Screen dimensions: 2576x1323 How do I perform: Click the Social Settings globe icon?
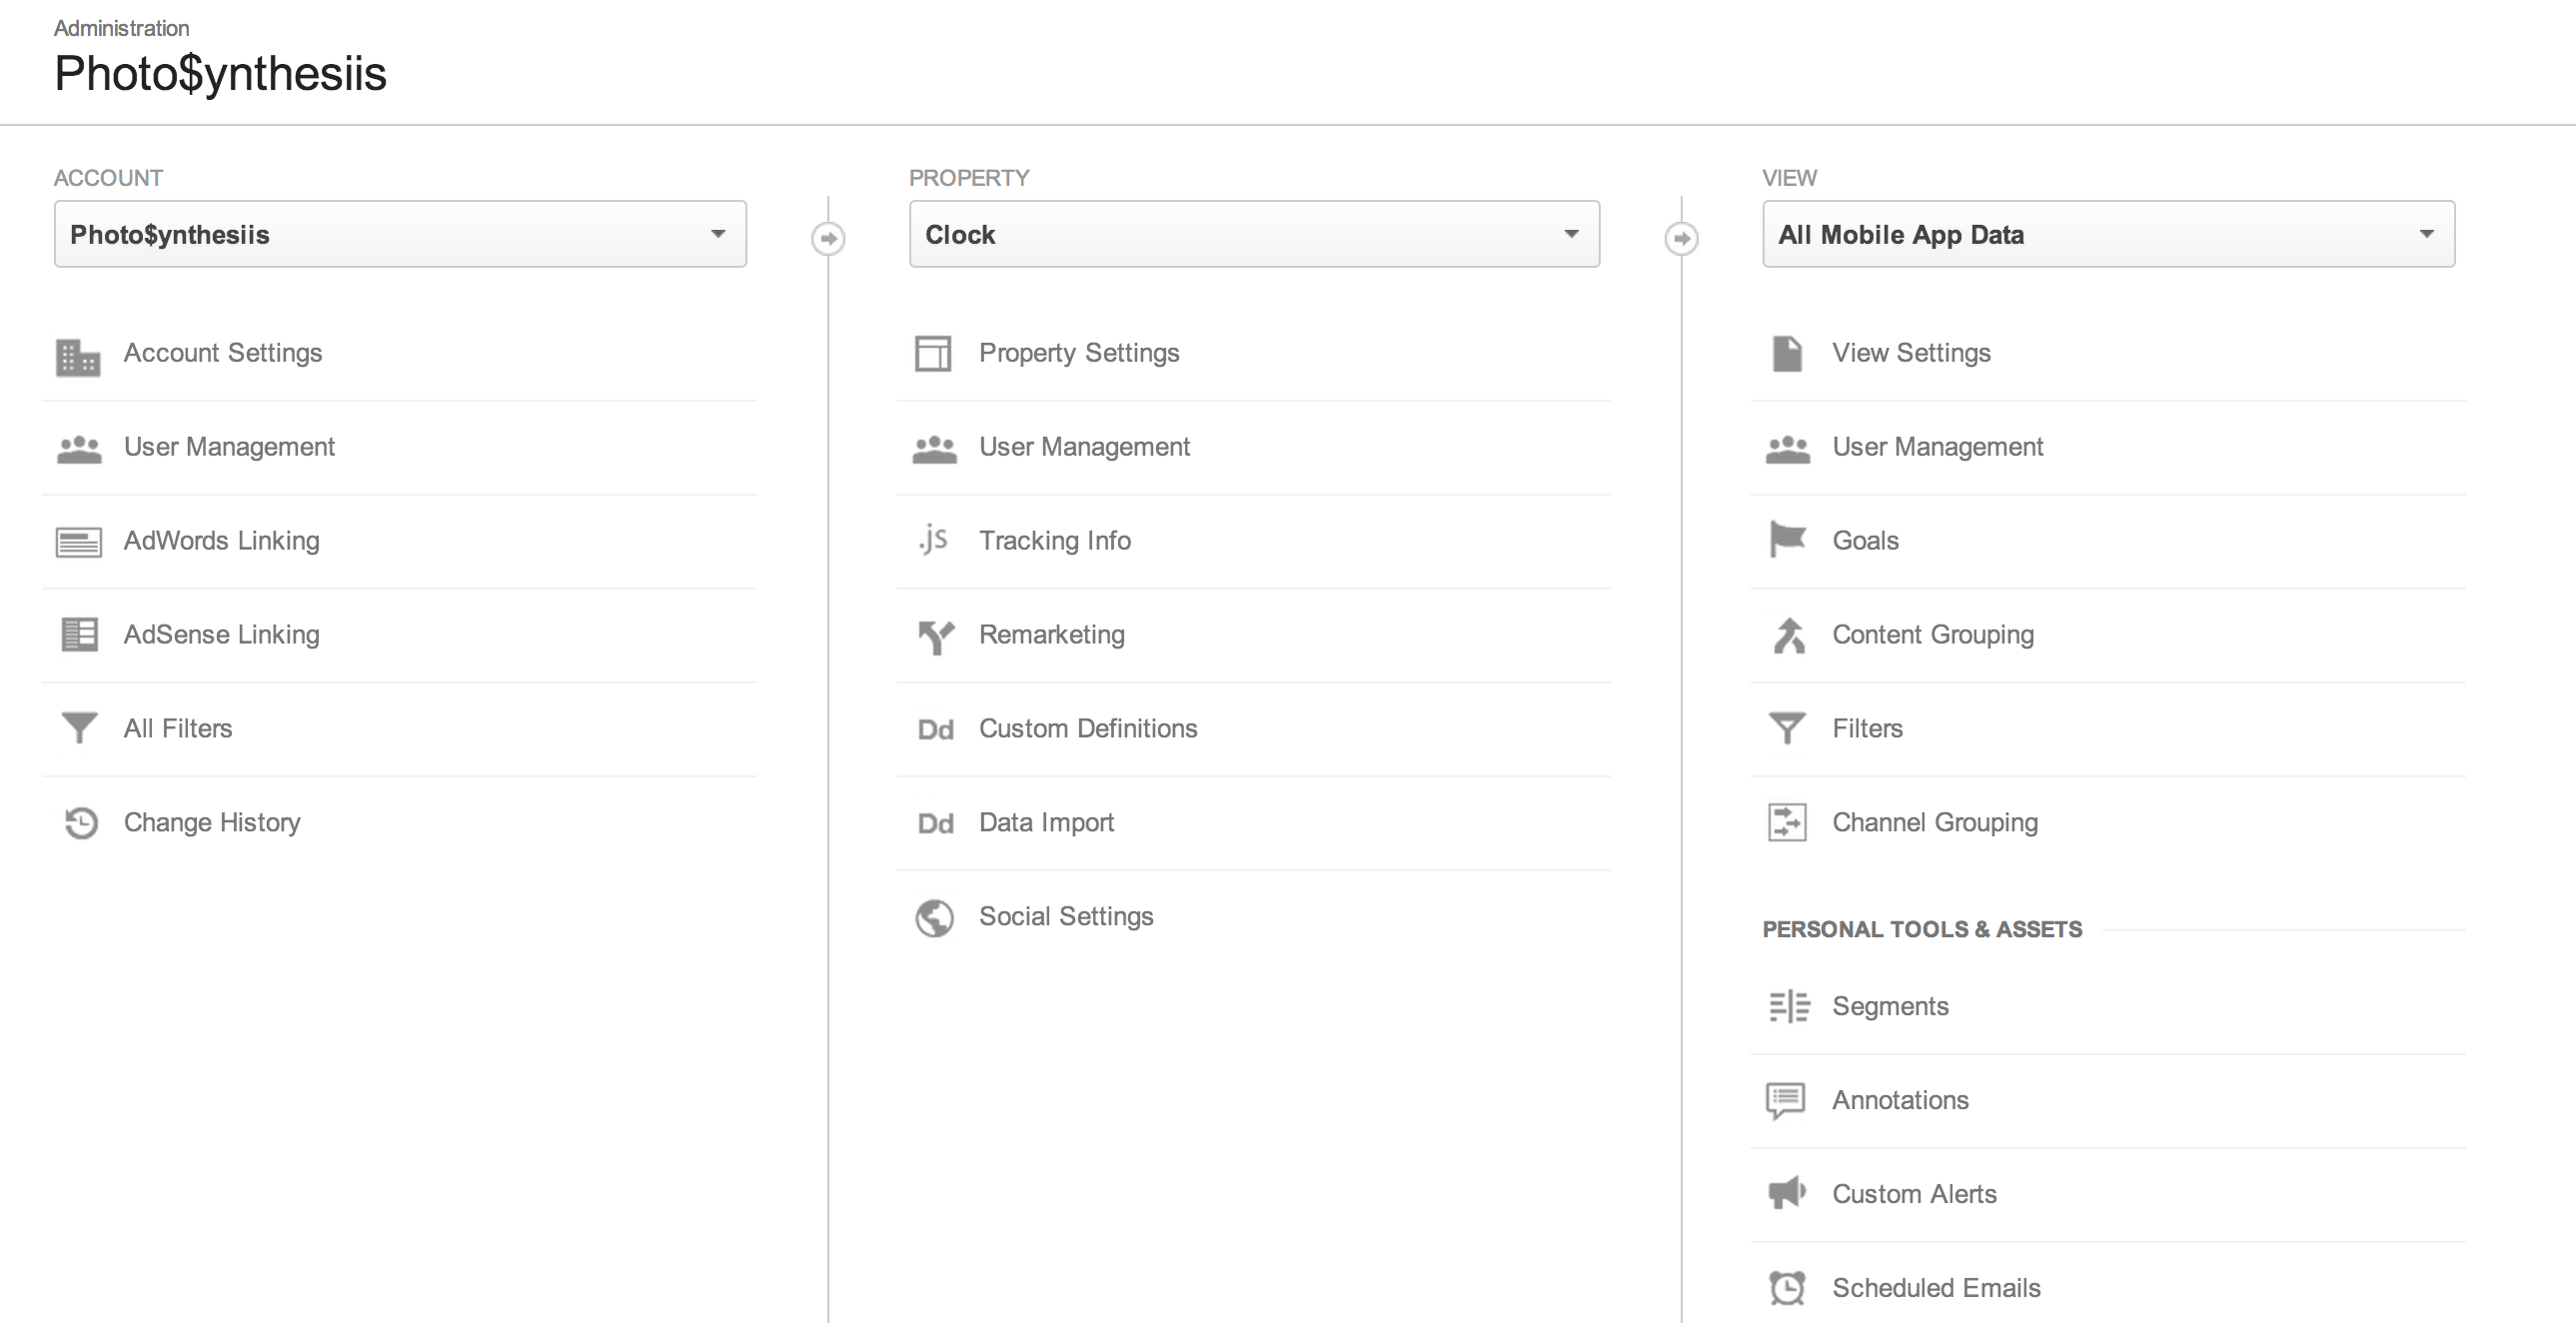point(934,917)
